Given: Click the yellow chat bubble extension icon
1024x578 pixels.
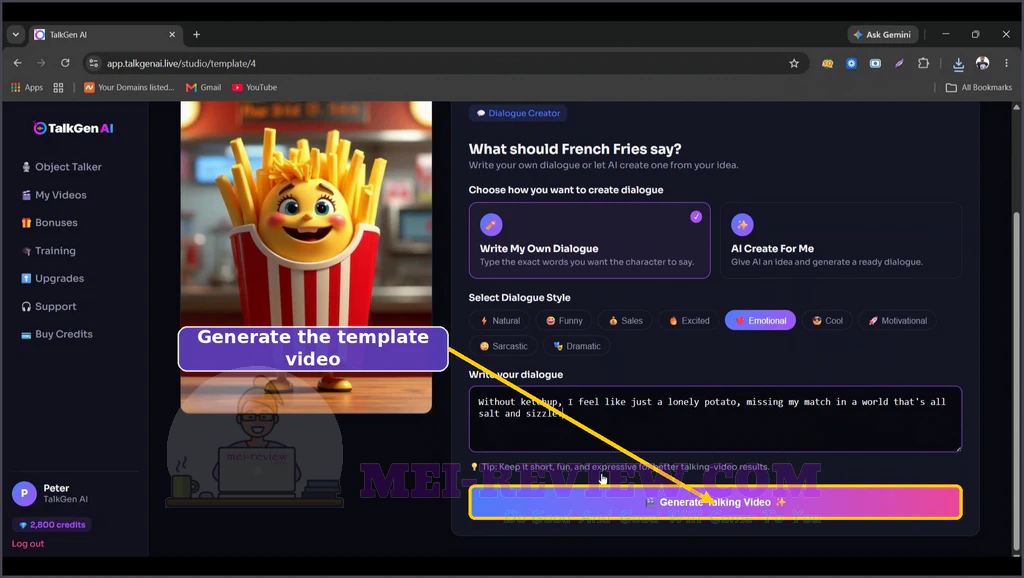Looking at the screenshot, I should point(827,63).
